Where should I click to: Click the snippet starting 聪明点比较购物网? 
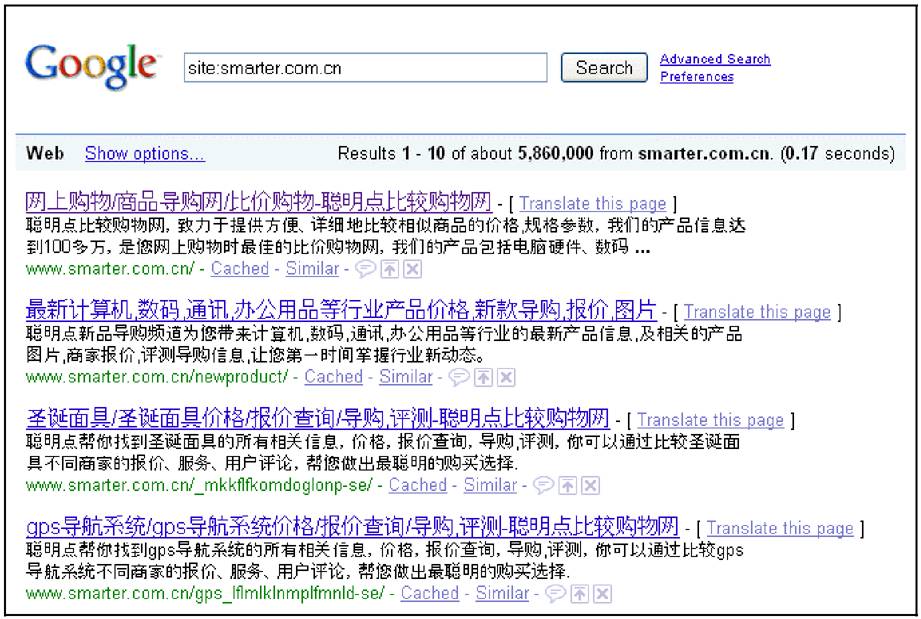(385, 236)
